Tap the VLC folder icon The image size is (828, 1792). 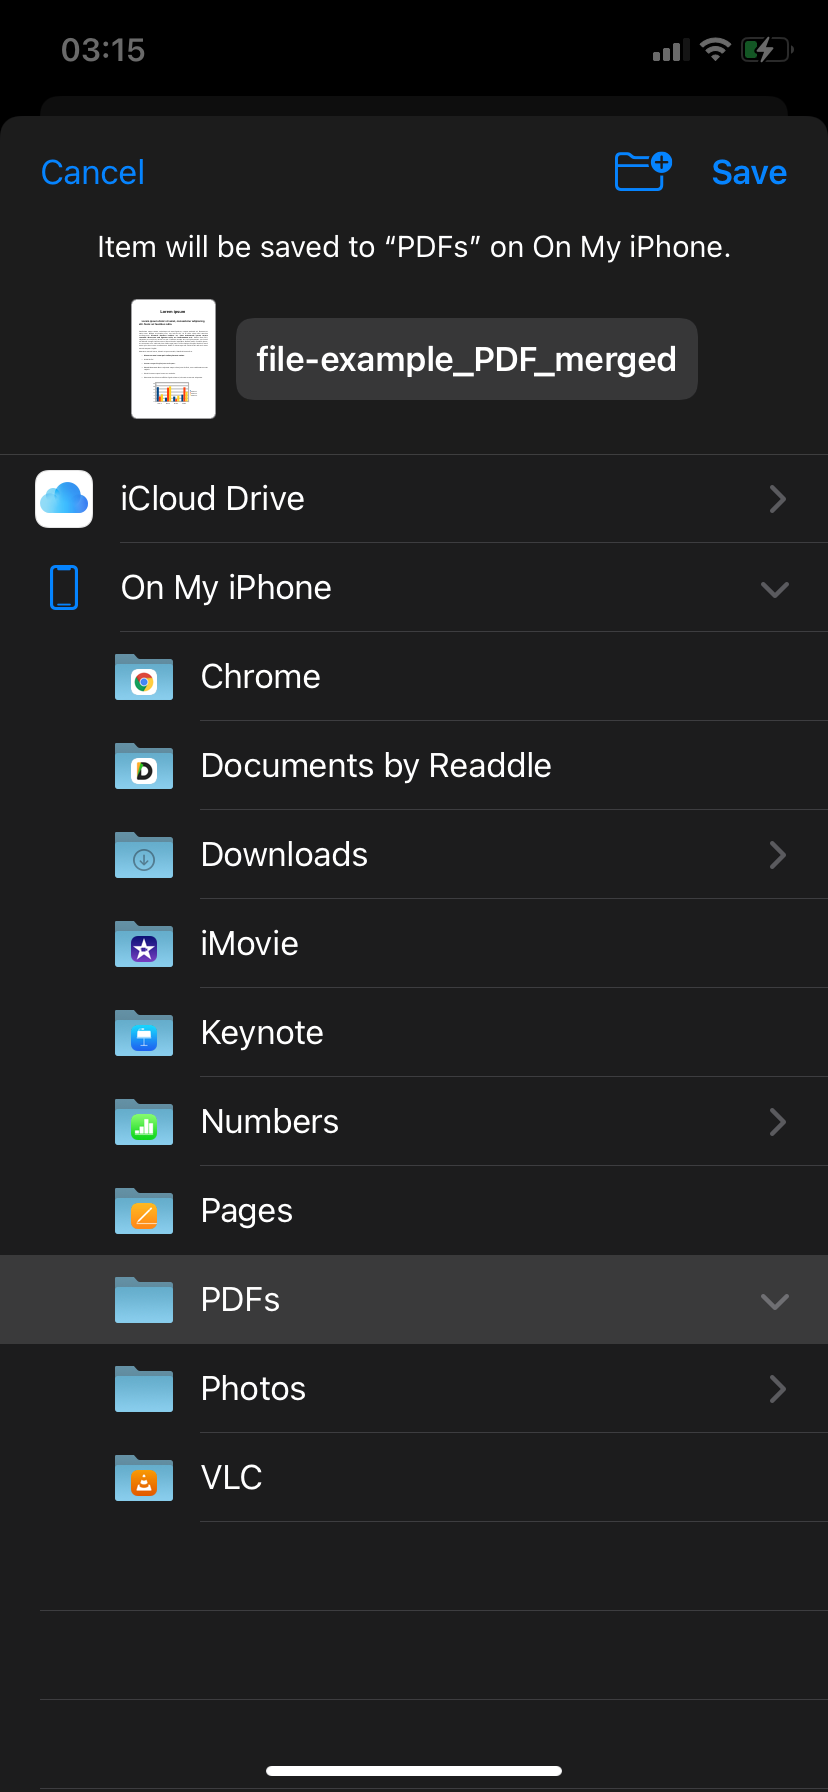point(144,1478)
